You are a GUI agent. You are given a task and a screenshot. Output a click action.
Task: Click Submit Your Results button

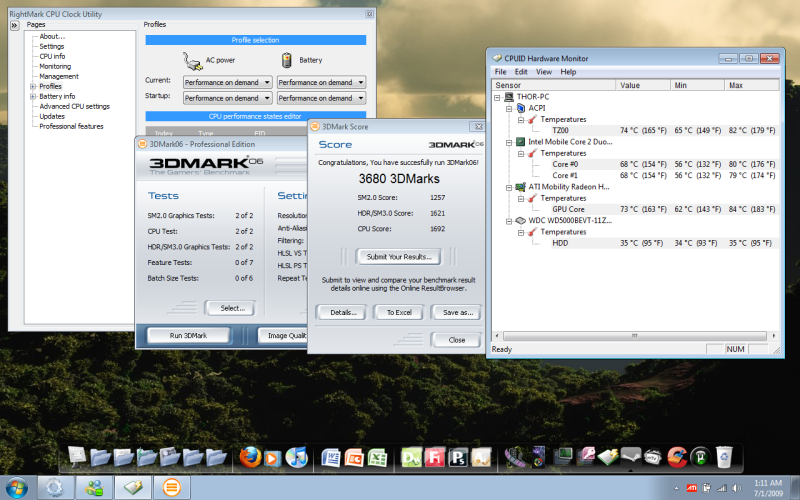pyautogui.click(x=399, y=257)
